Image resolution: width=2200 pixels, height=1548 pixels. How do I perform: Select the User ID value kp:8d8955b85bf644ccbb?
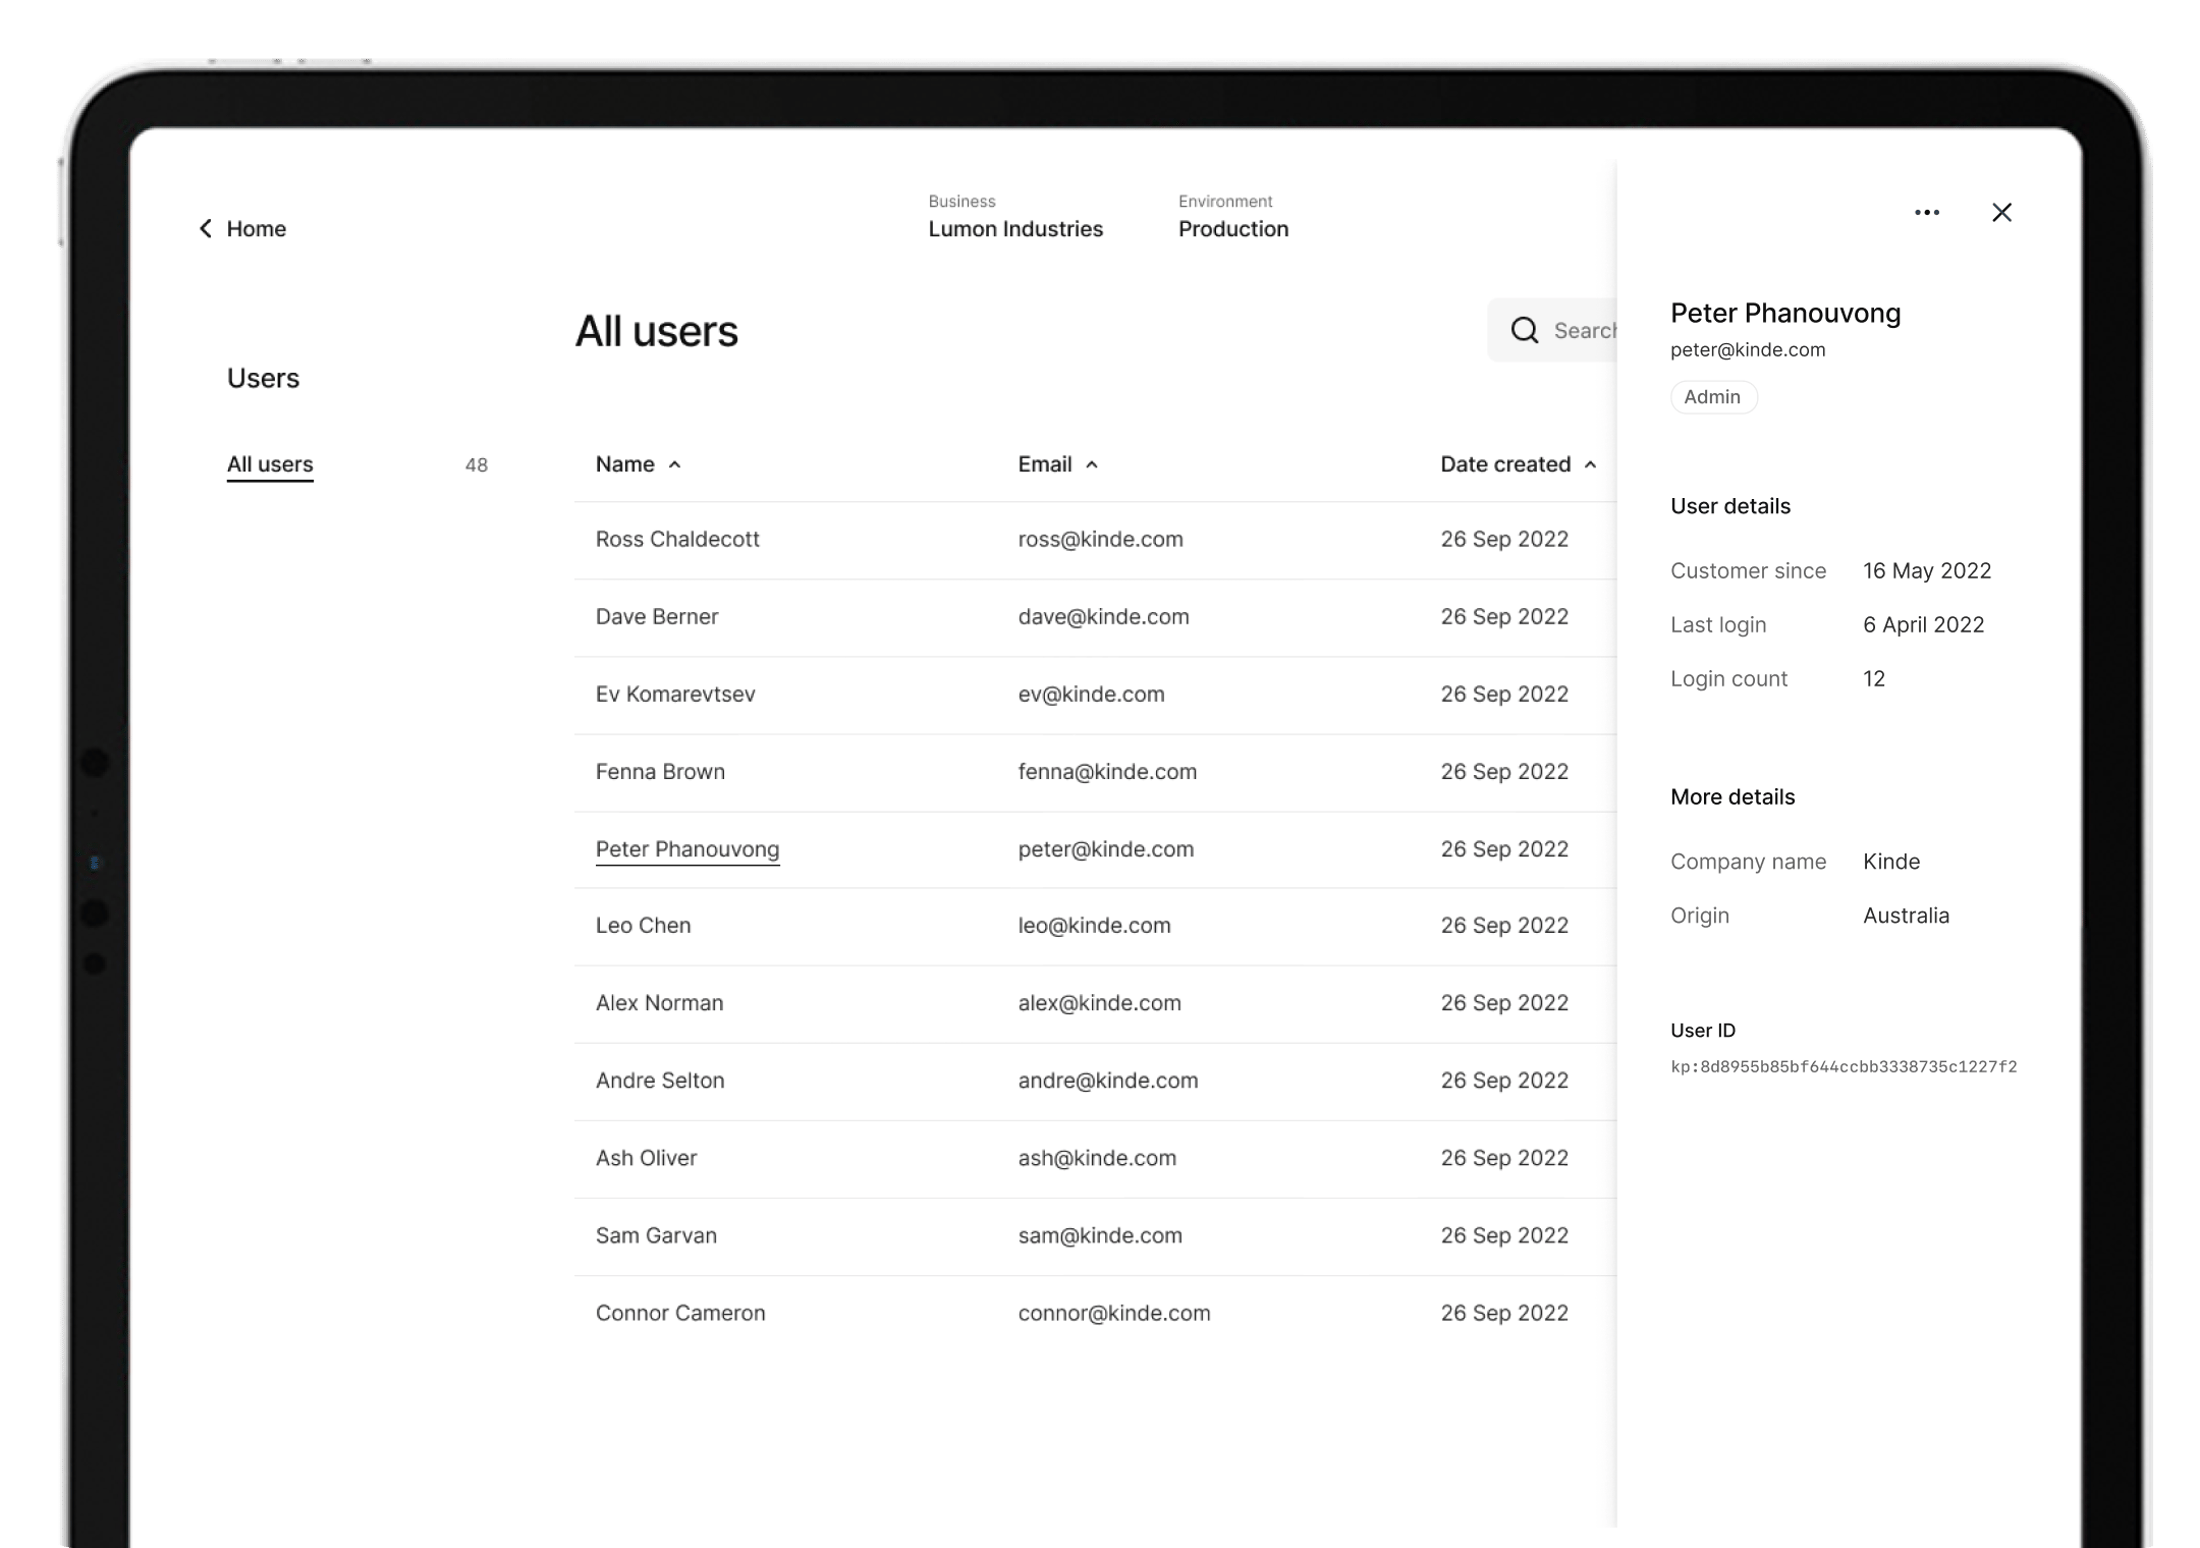[1843, 1066]
